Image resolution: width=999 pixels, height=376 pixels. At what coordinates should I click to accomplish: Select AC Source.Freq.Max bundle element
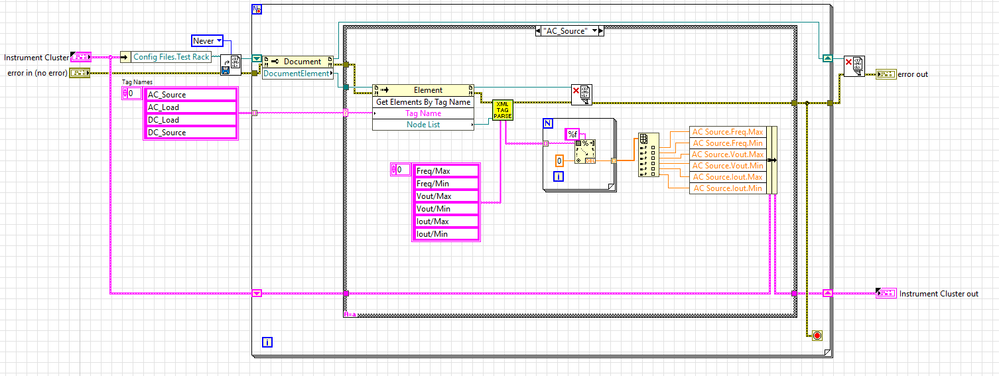727,131
